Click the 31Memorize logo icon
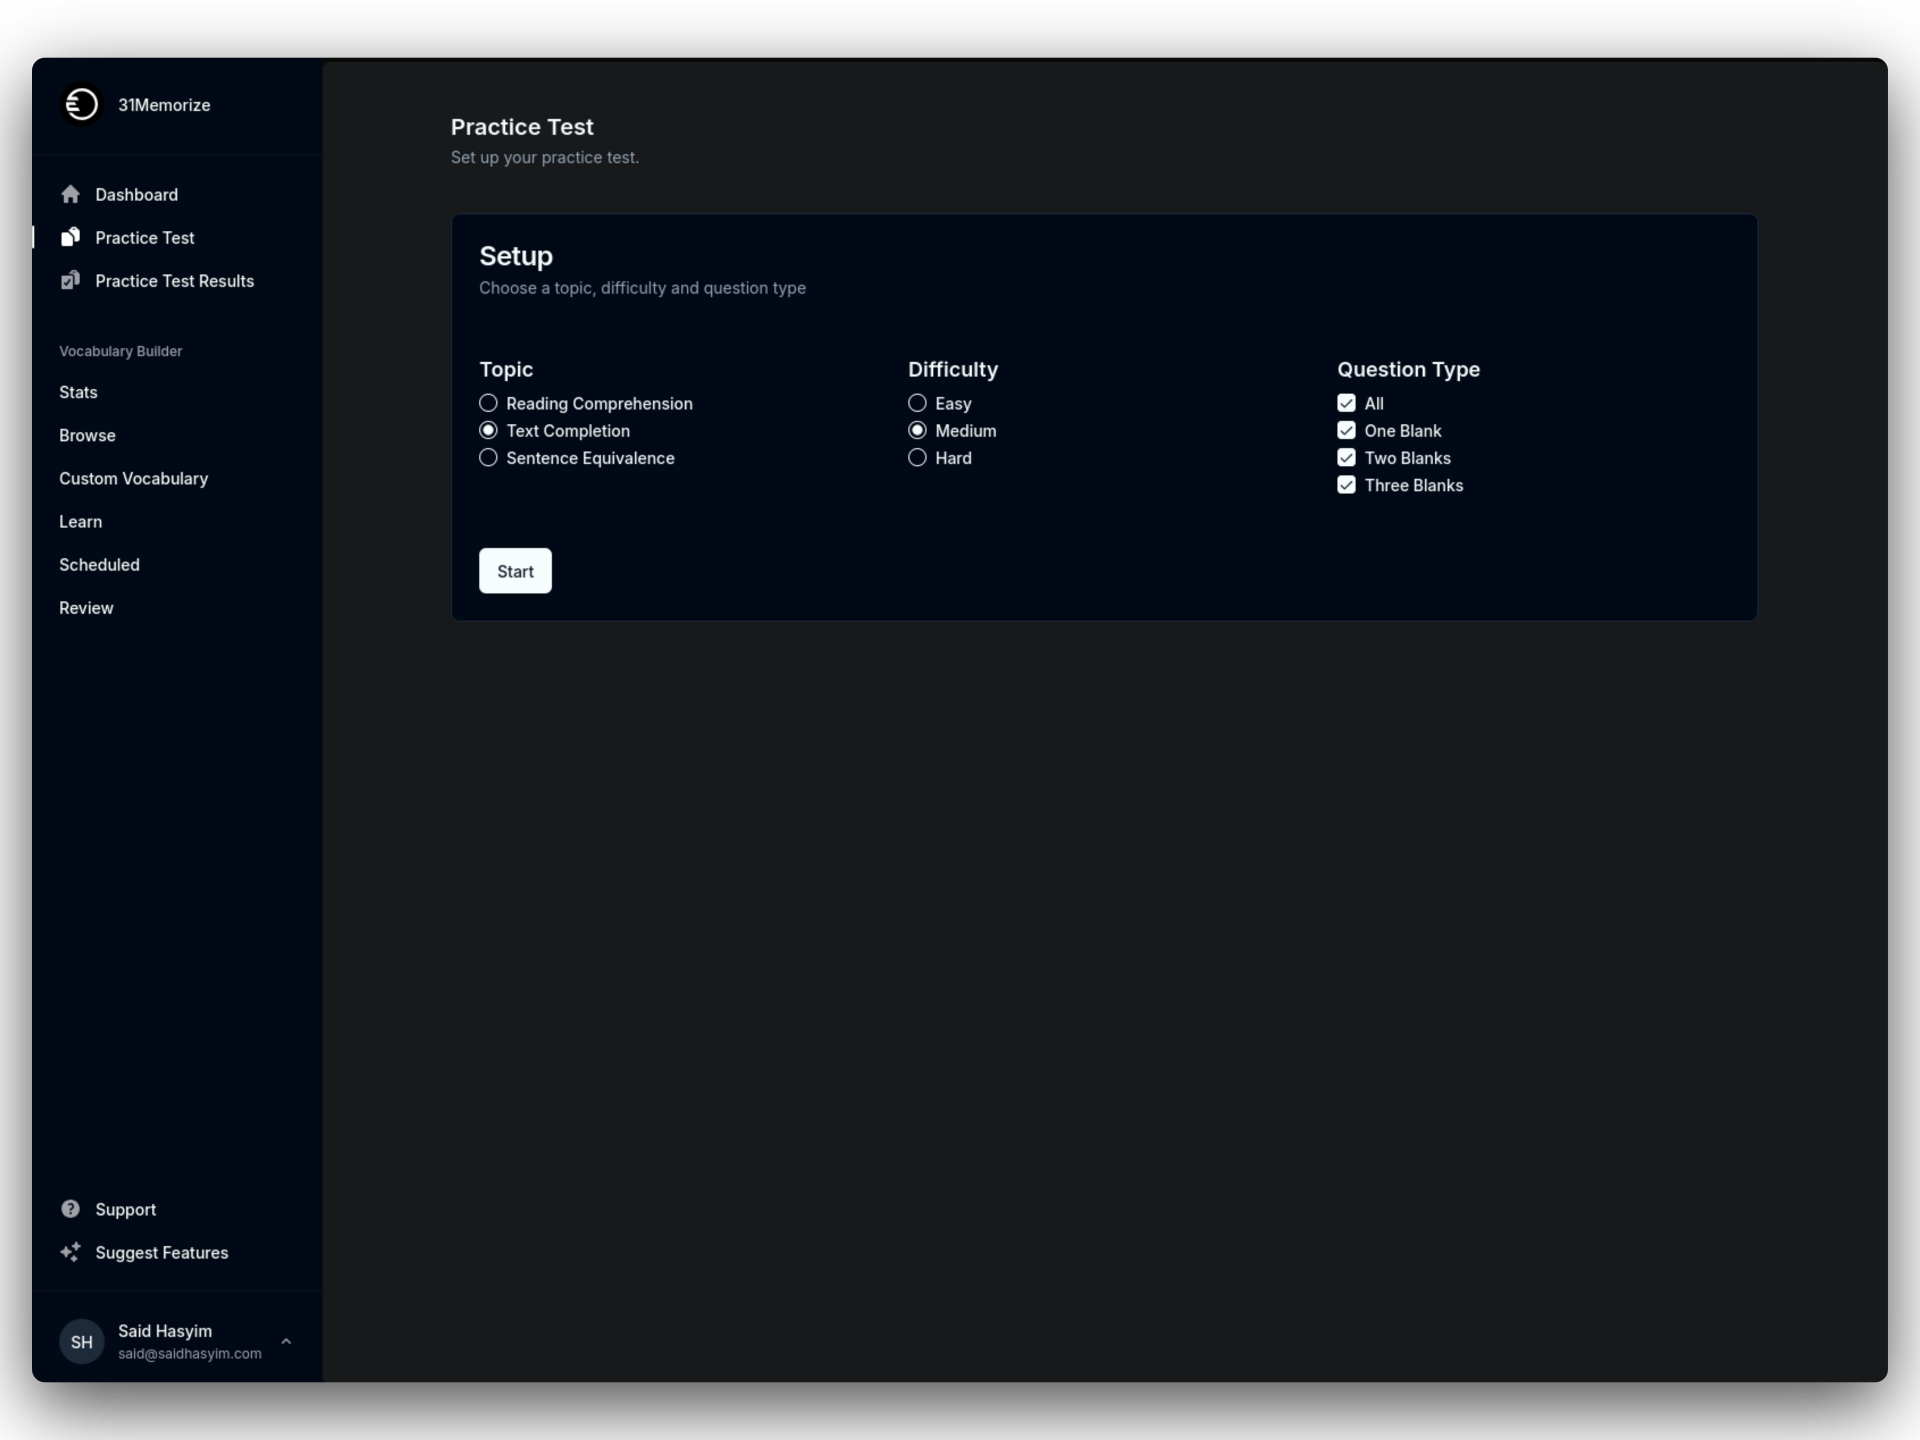1920x1440 pixels. pos(81,104)
